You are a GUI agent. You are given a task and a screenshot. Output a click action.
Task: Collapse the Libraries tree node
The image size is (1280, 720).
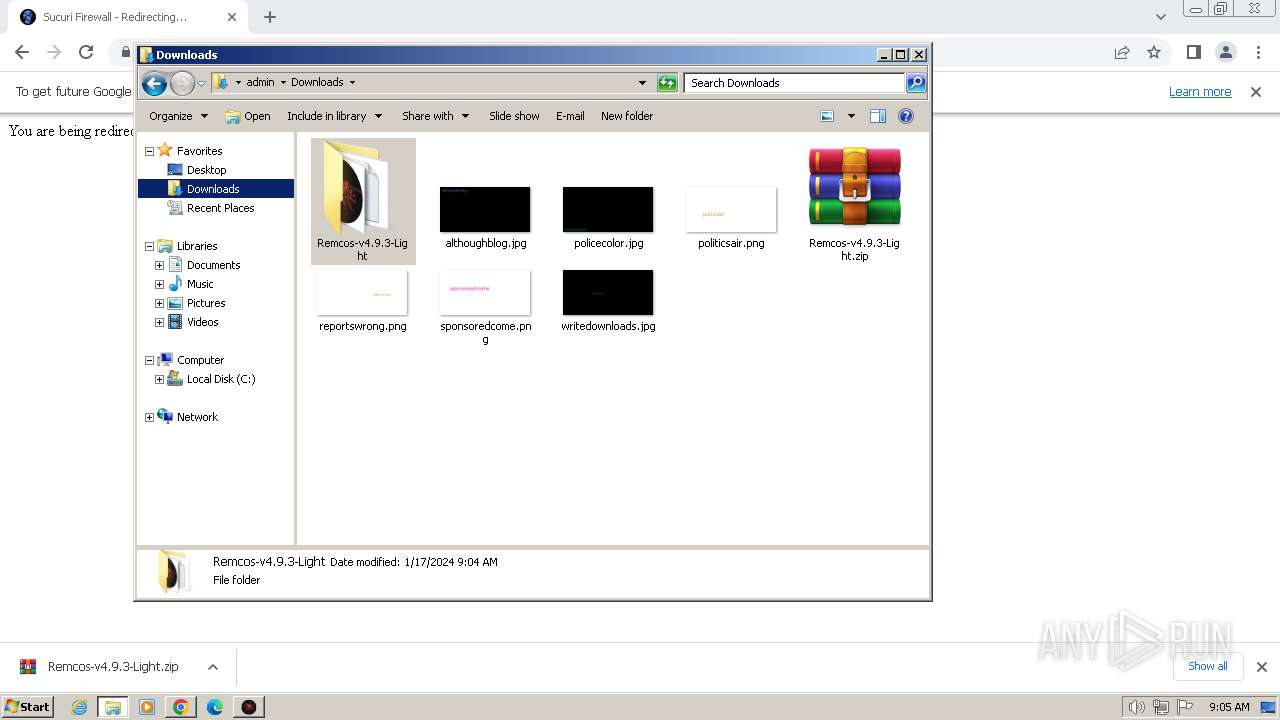(x=150, y=246)
